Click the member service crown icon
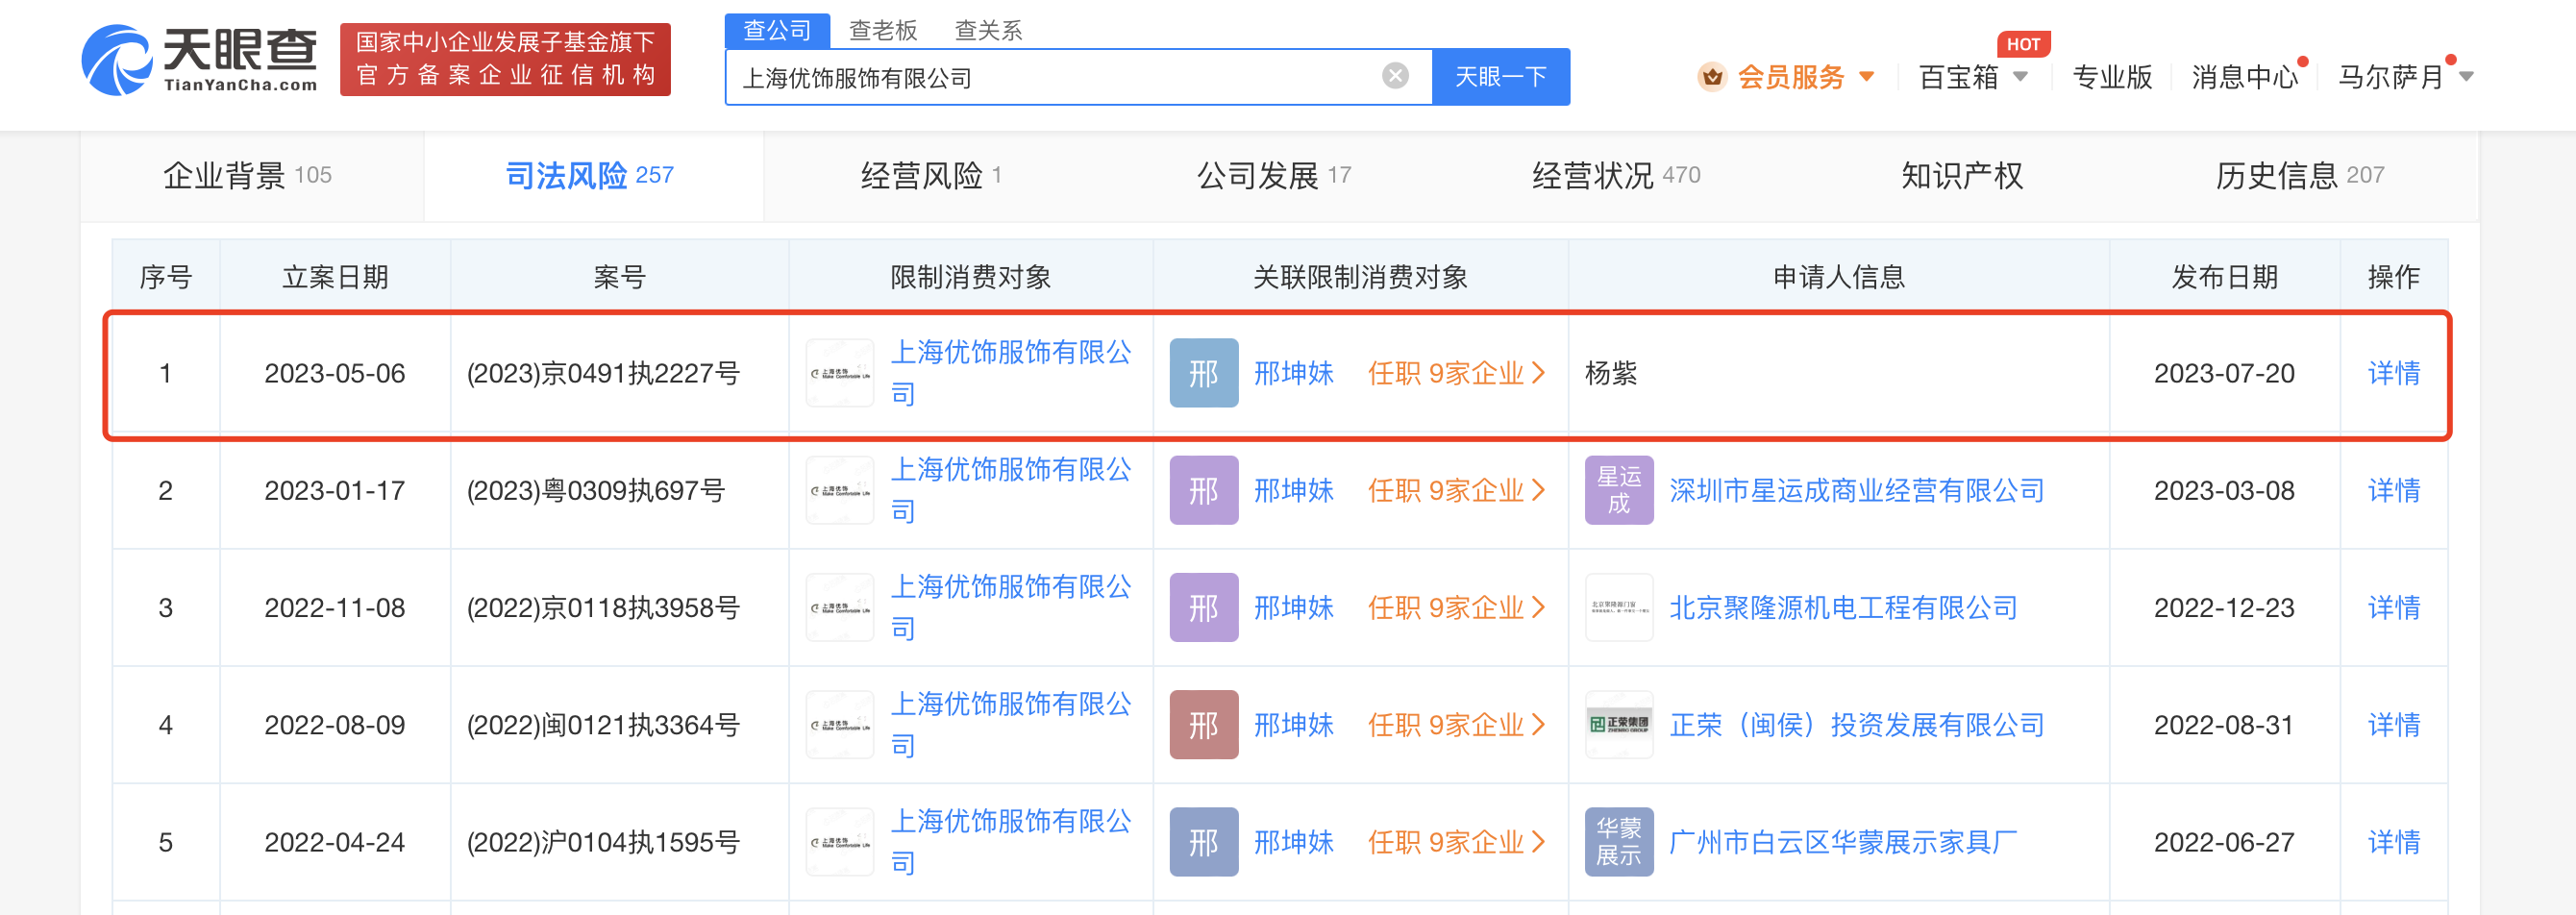The width and height of the screenshot is (2576, 915). [x=1711, y=77]
